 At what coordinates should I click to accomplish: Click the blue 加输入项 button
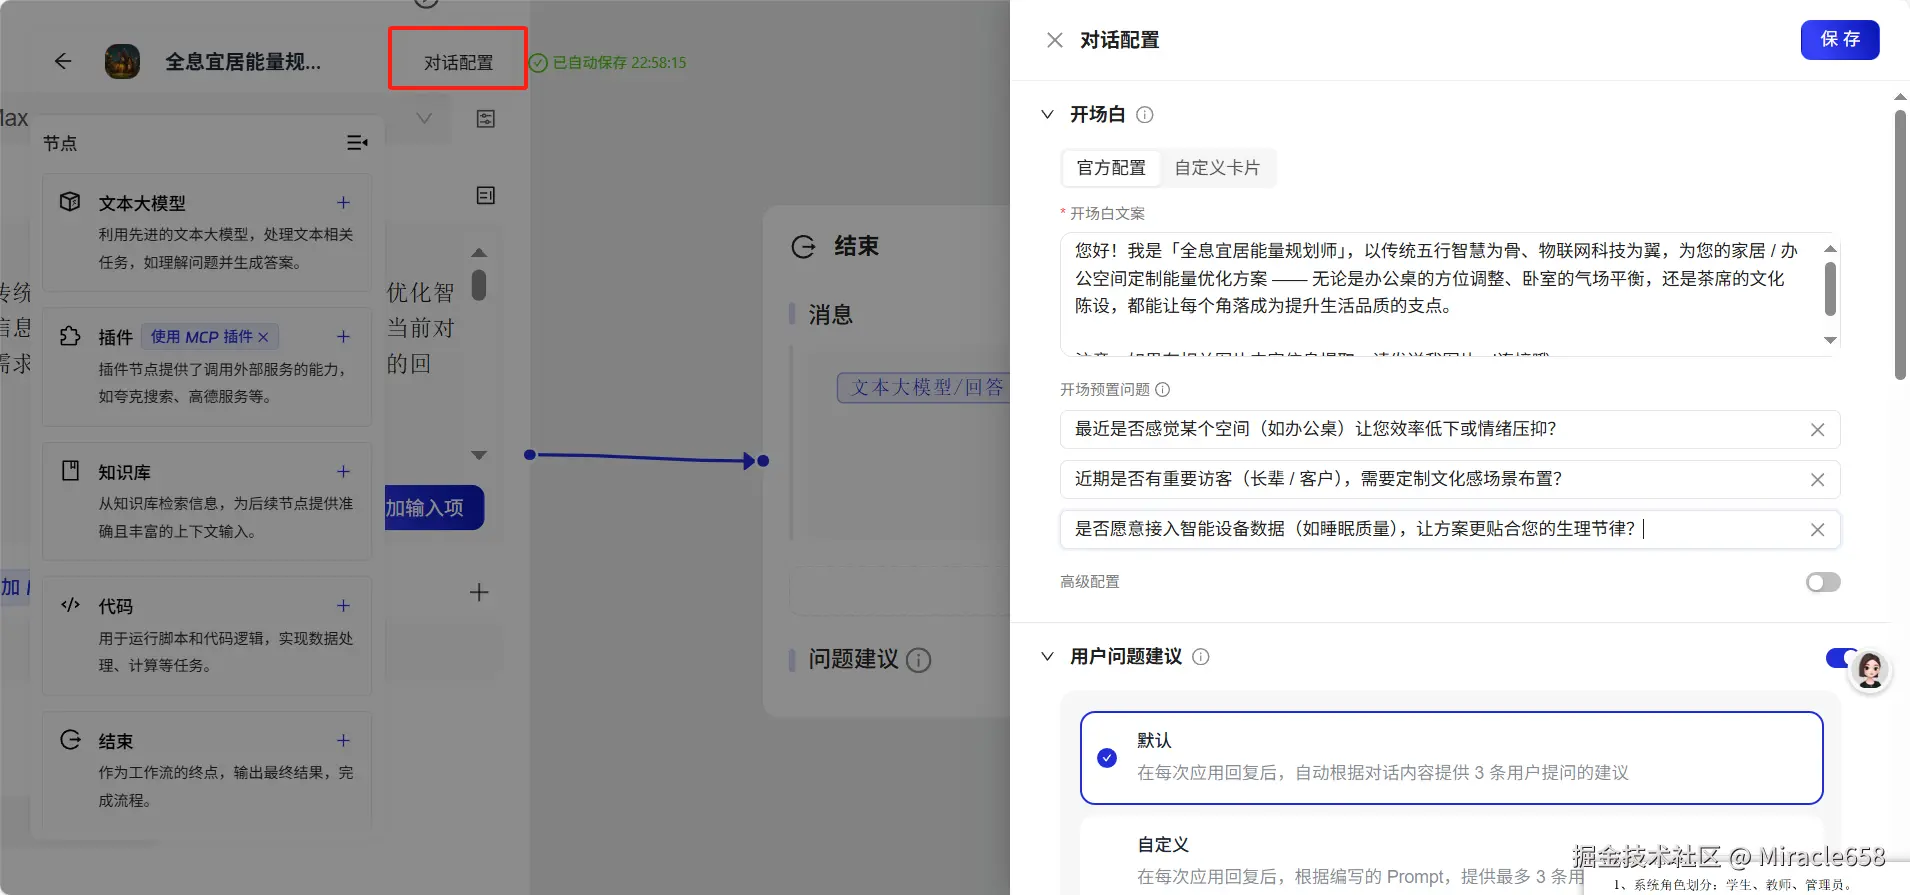tap(434, 508)
